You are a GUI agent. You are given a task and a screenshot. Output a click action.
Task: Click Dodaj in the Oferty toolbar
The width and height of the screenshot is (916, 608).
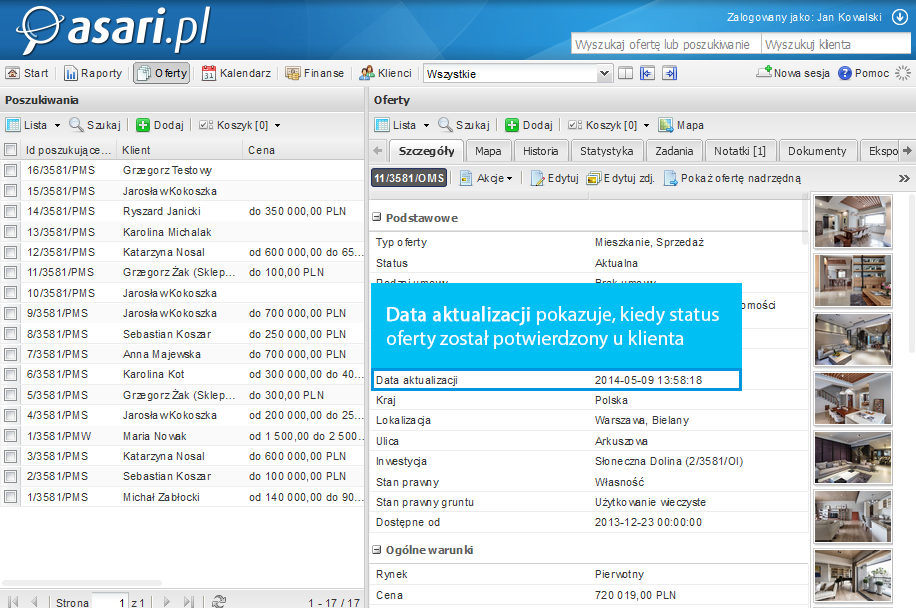coord(529,125)
